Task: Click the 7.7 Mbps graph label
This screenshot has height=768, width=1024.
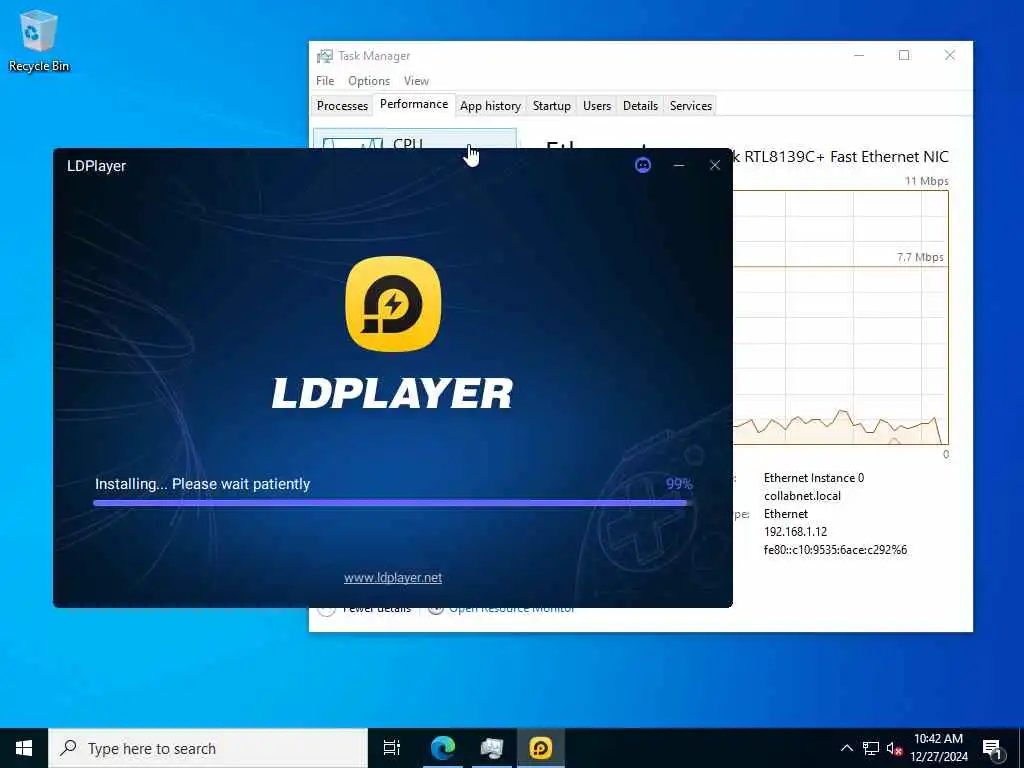Action: tap(920, 257)
